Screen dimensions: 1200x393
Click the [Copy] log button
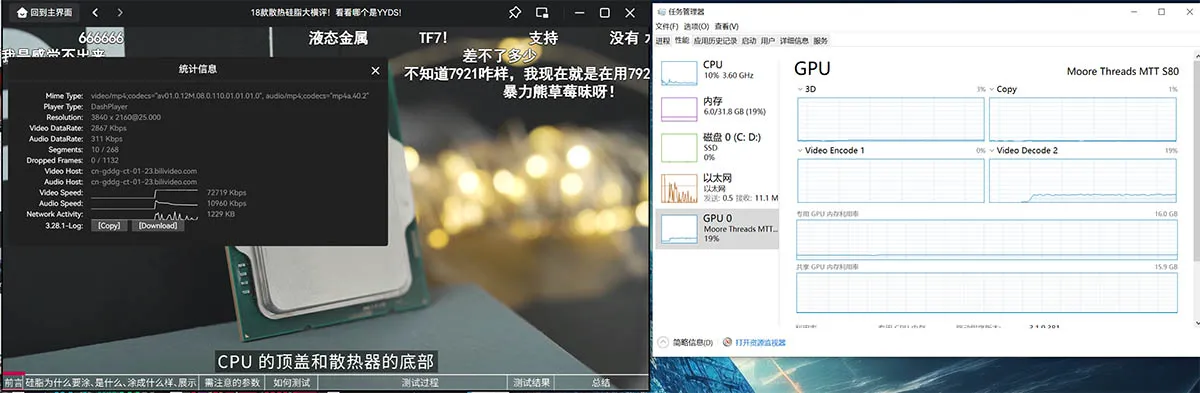point(109,225)
